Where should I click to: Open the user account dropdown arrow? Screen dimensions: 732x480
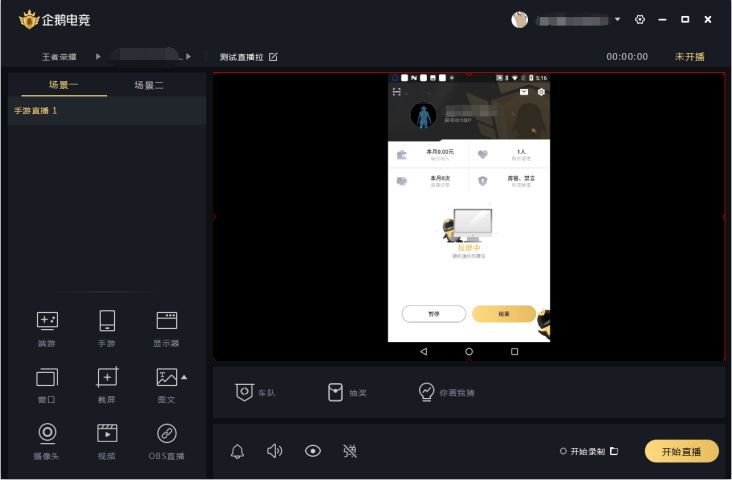[x=617, y=20]
